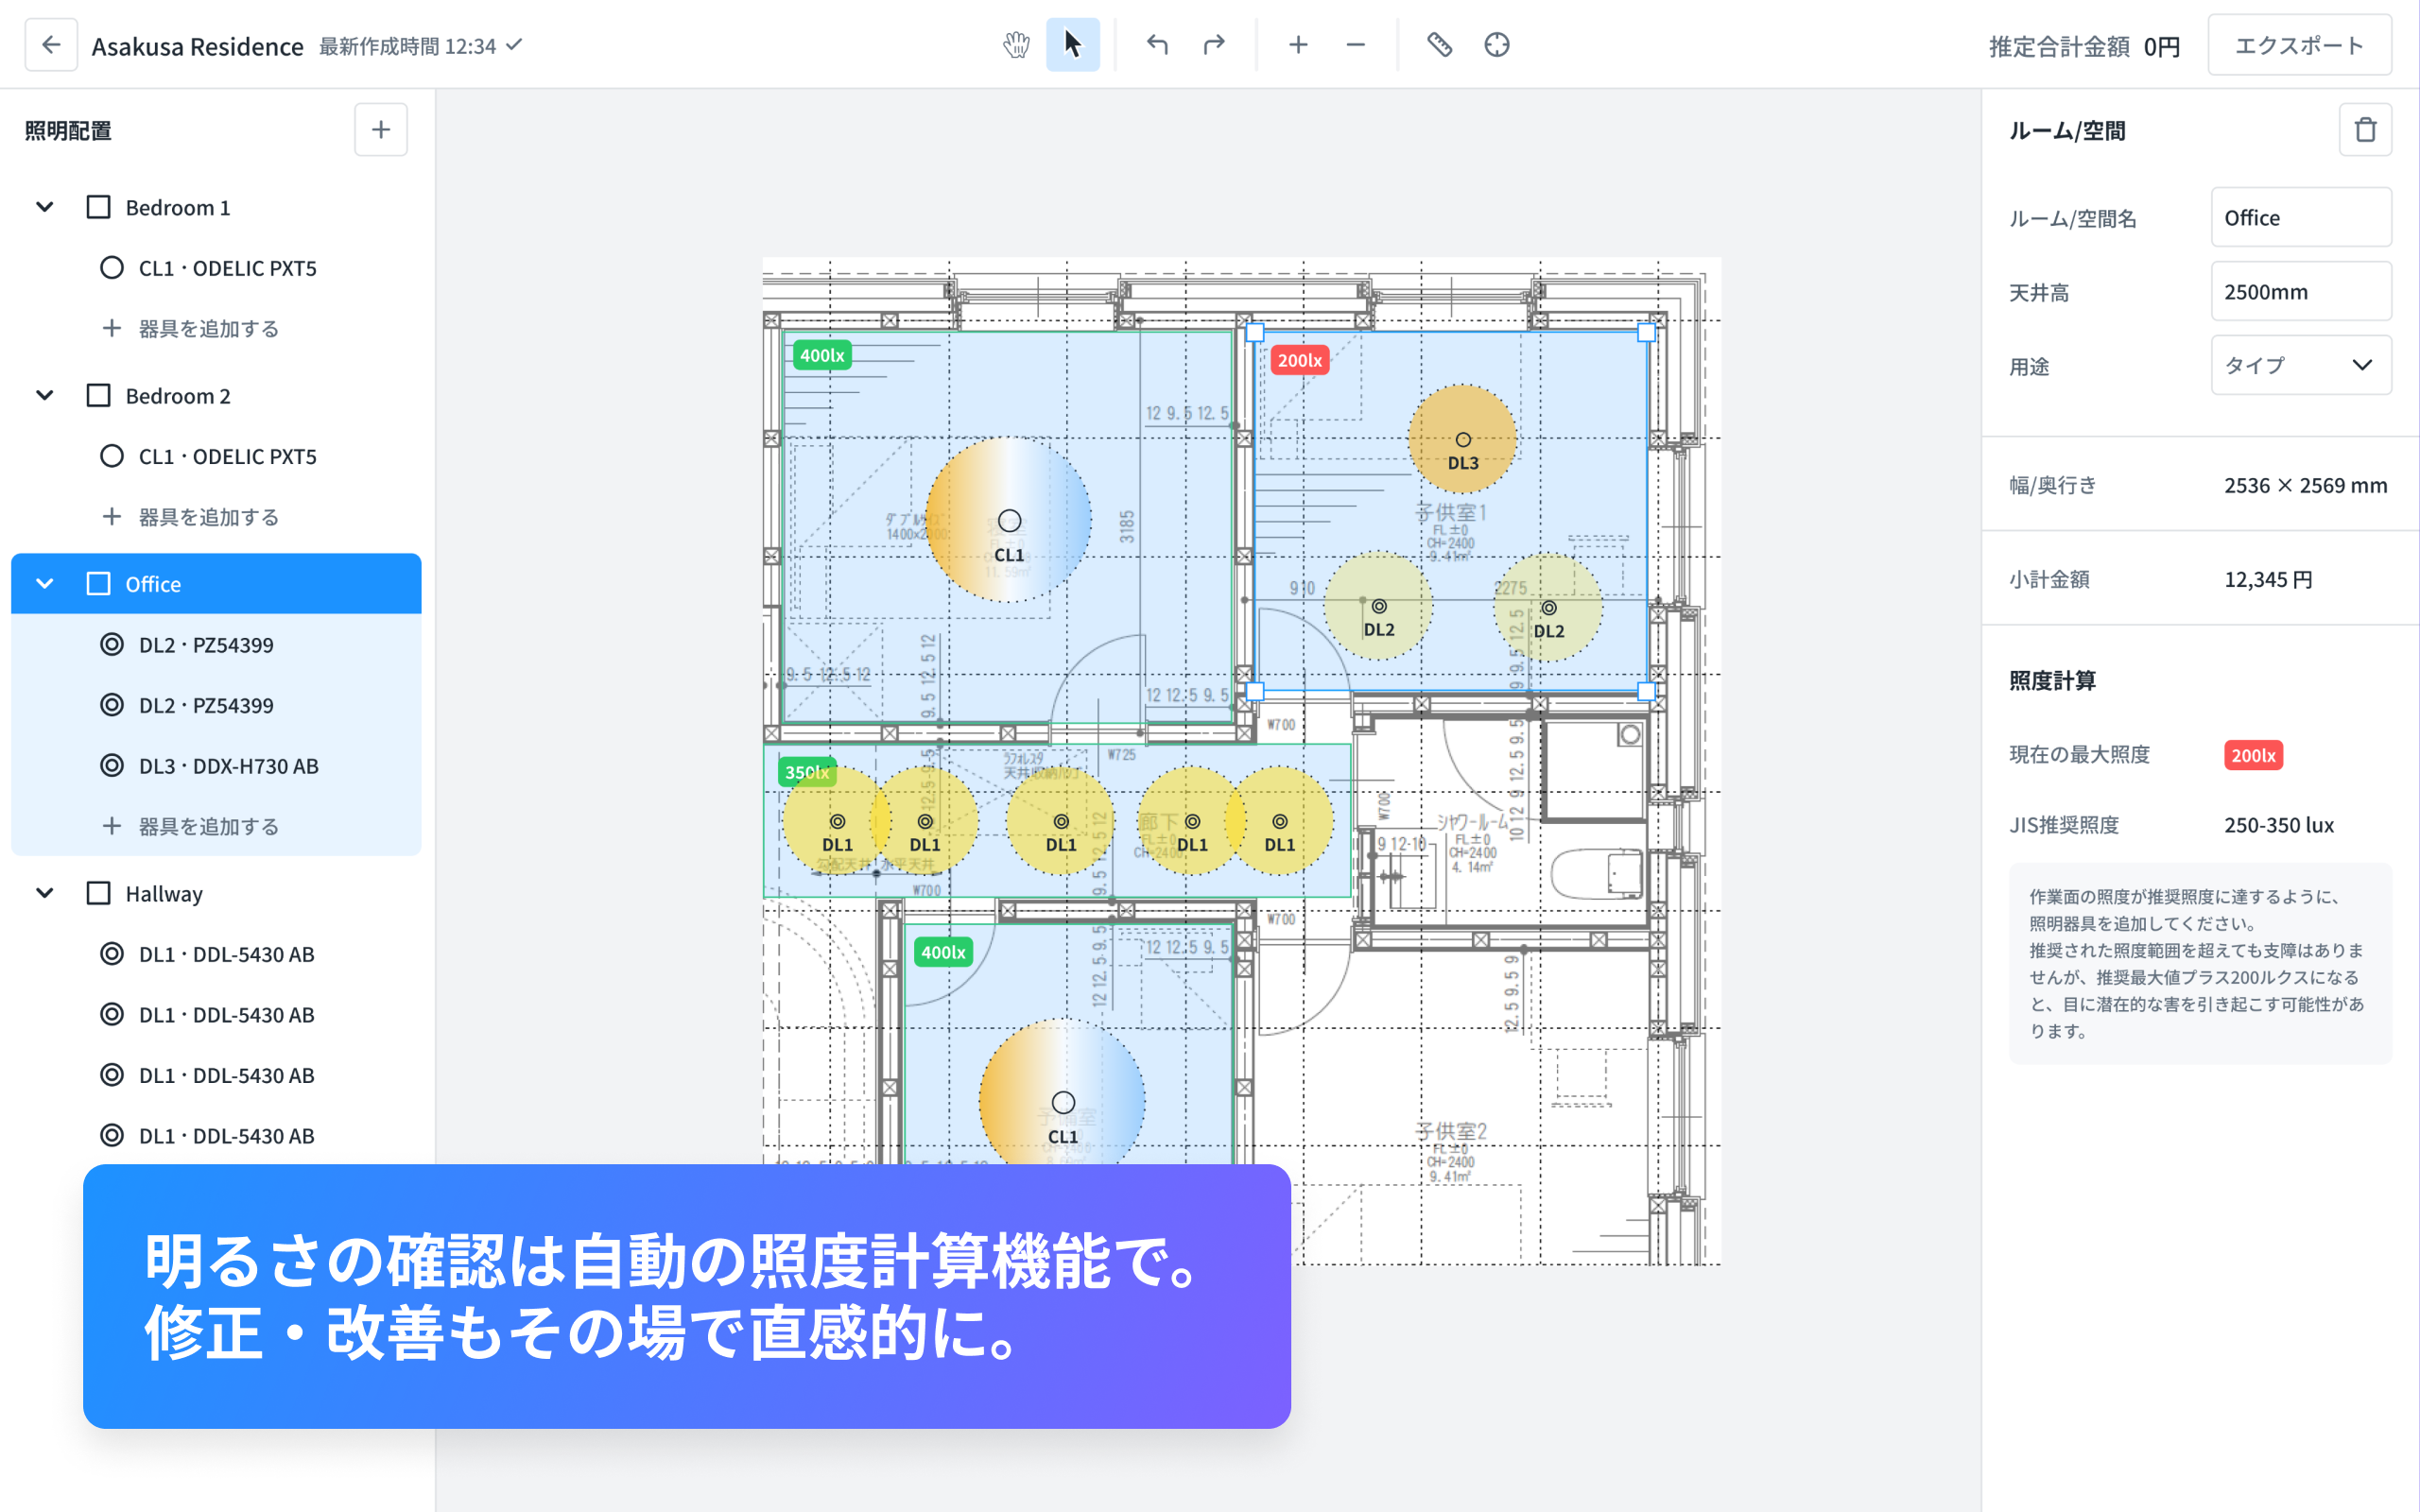Toggle visibility of Bedroom 1 room

coord(97,207)
